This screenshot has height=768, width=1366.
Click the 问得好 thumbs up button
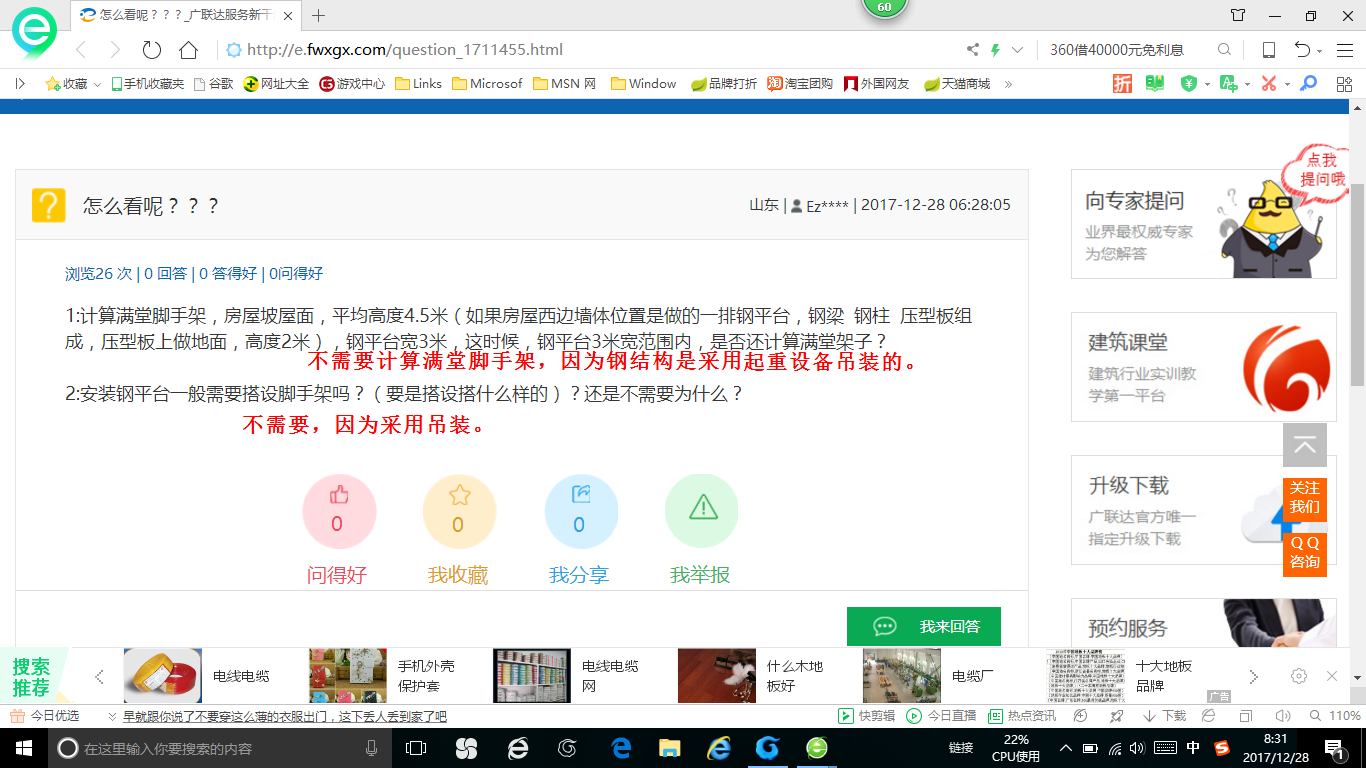click(x=339, y=511)
